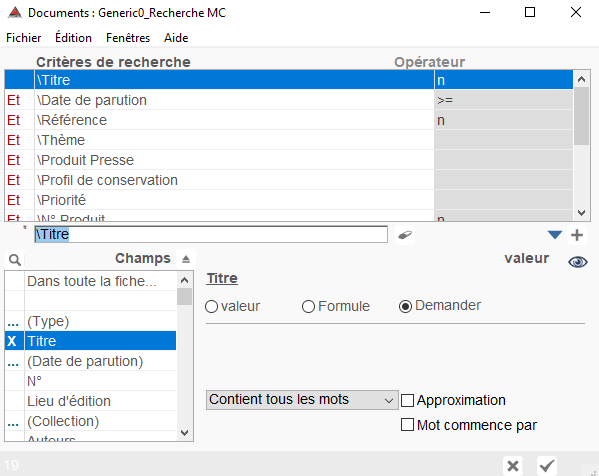This screenshot has height=476, width=599.
Task: Confirm the search with the checkmark icon
Action: click(x=547, y=466)
